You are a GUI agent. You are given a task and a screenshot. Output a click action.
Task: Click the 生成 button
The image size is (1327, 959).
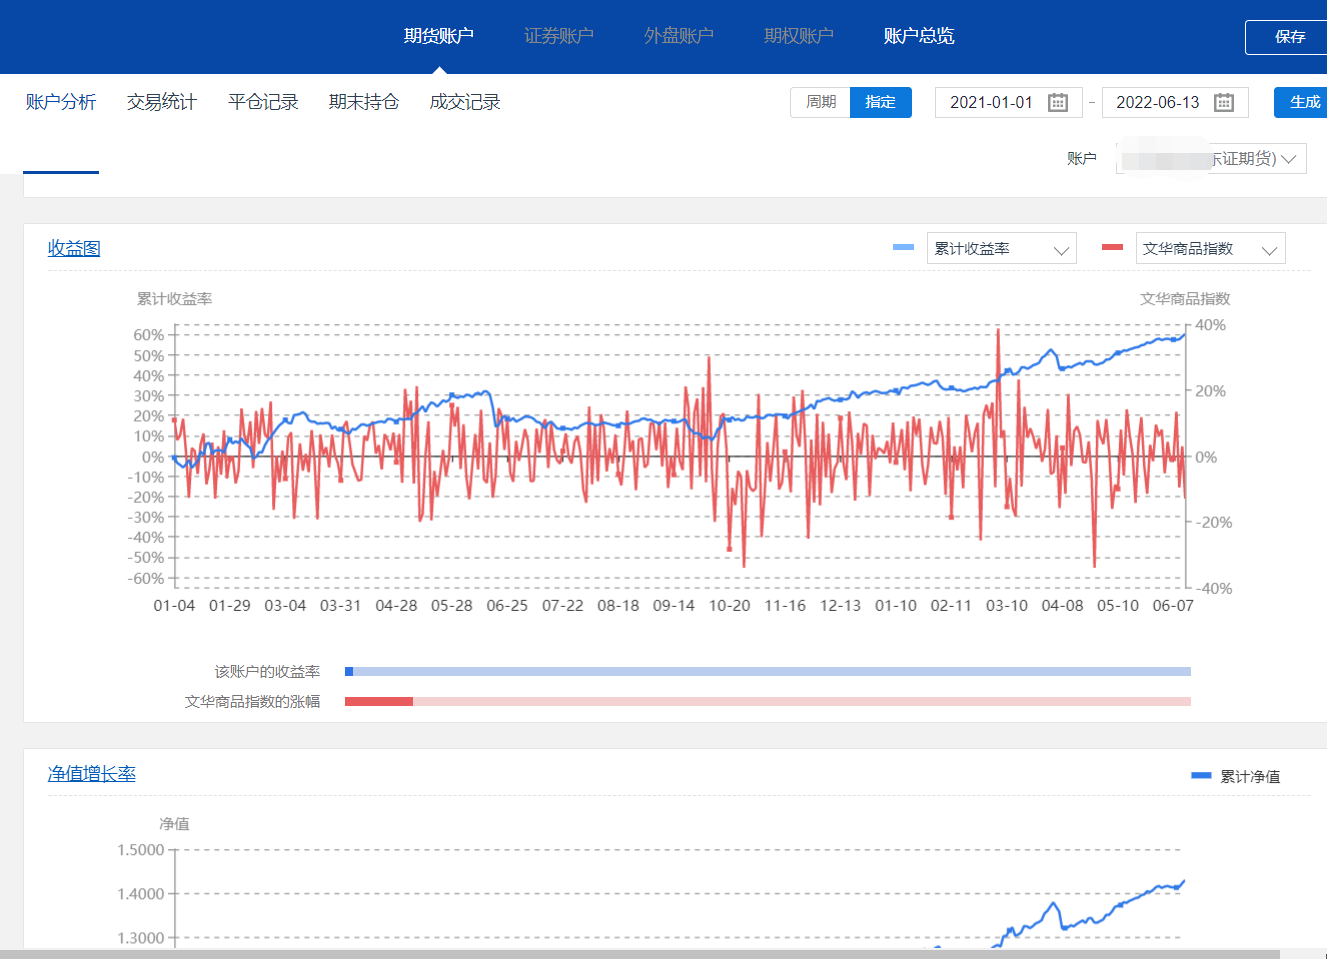(1301, 102)
